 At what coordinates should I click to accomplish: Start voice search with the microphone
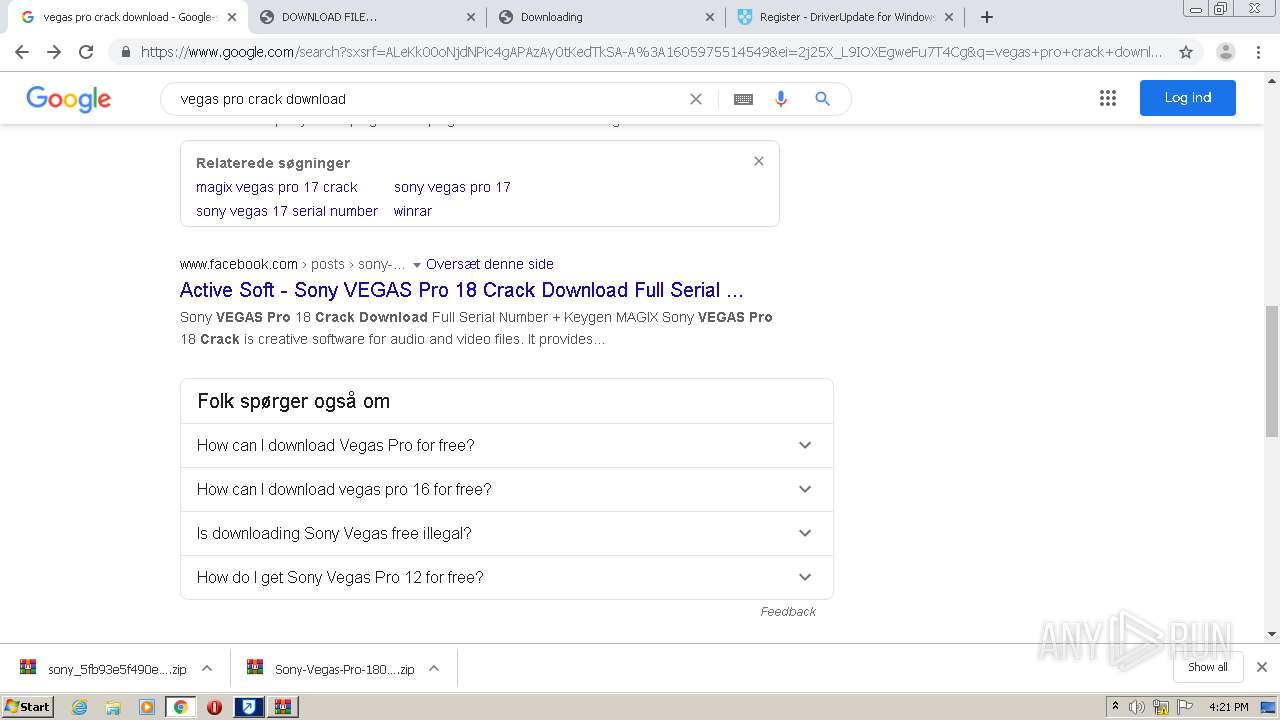pos(781,99)
